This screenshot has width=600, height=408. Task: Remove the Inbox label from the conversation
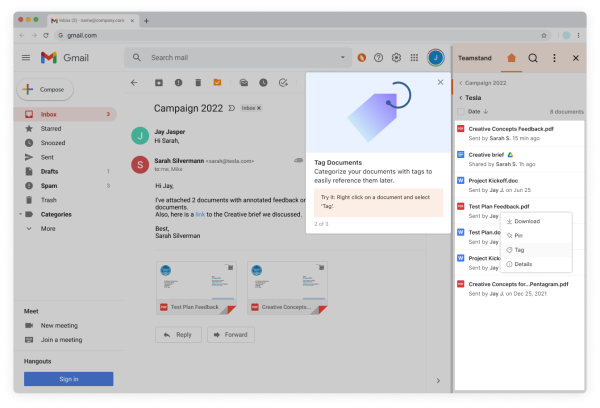coord(259,108)
